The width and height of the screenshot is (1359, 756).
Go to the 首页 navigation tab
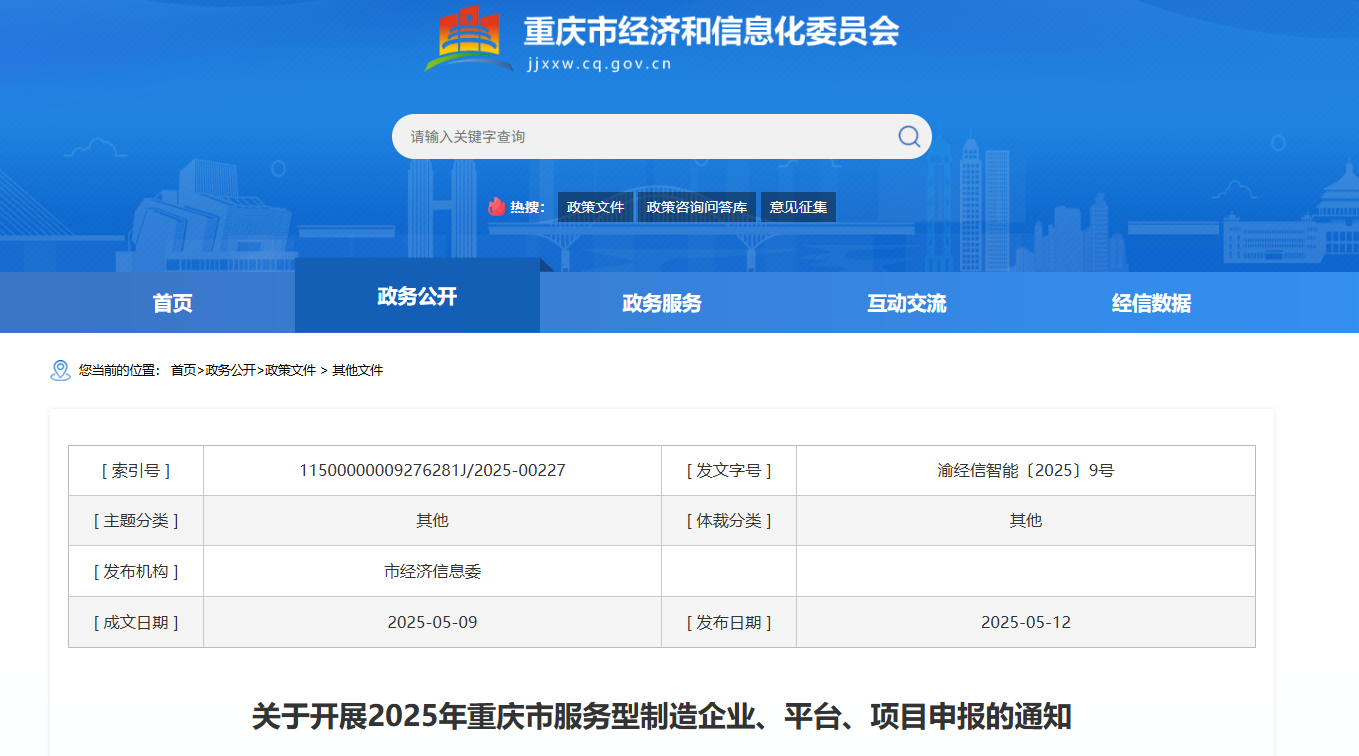coord(172,303)
